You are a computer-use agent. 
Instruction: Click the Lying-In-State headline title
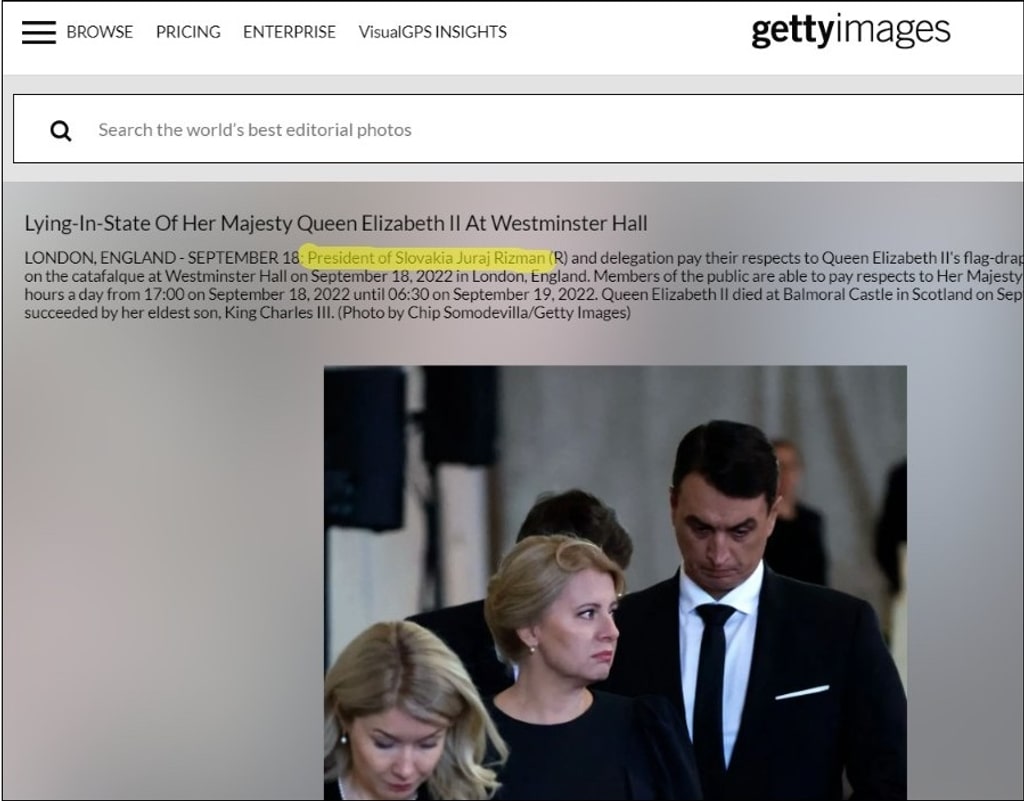pos(336,223)
